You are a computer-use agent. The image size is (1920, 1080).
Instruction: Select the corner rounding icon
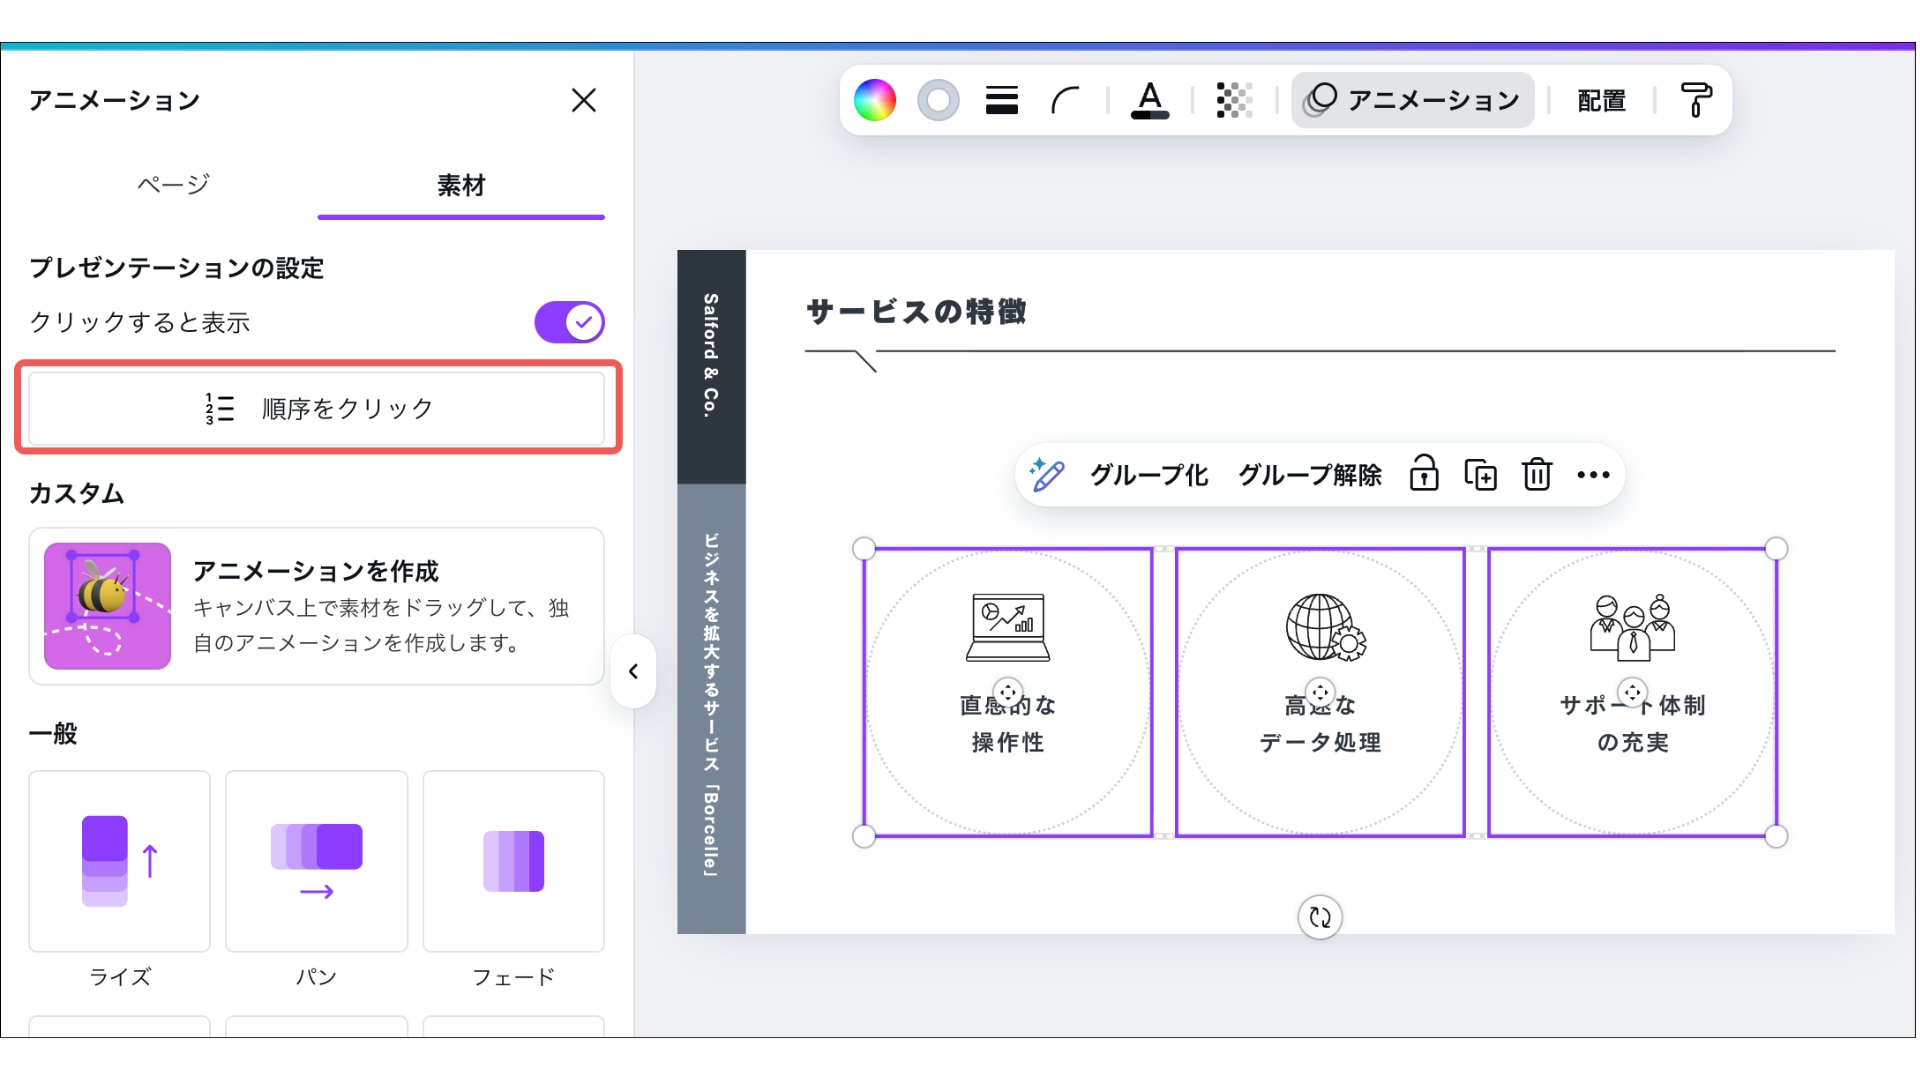(x=1065, y=100)
